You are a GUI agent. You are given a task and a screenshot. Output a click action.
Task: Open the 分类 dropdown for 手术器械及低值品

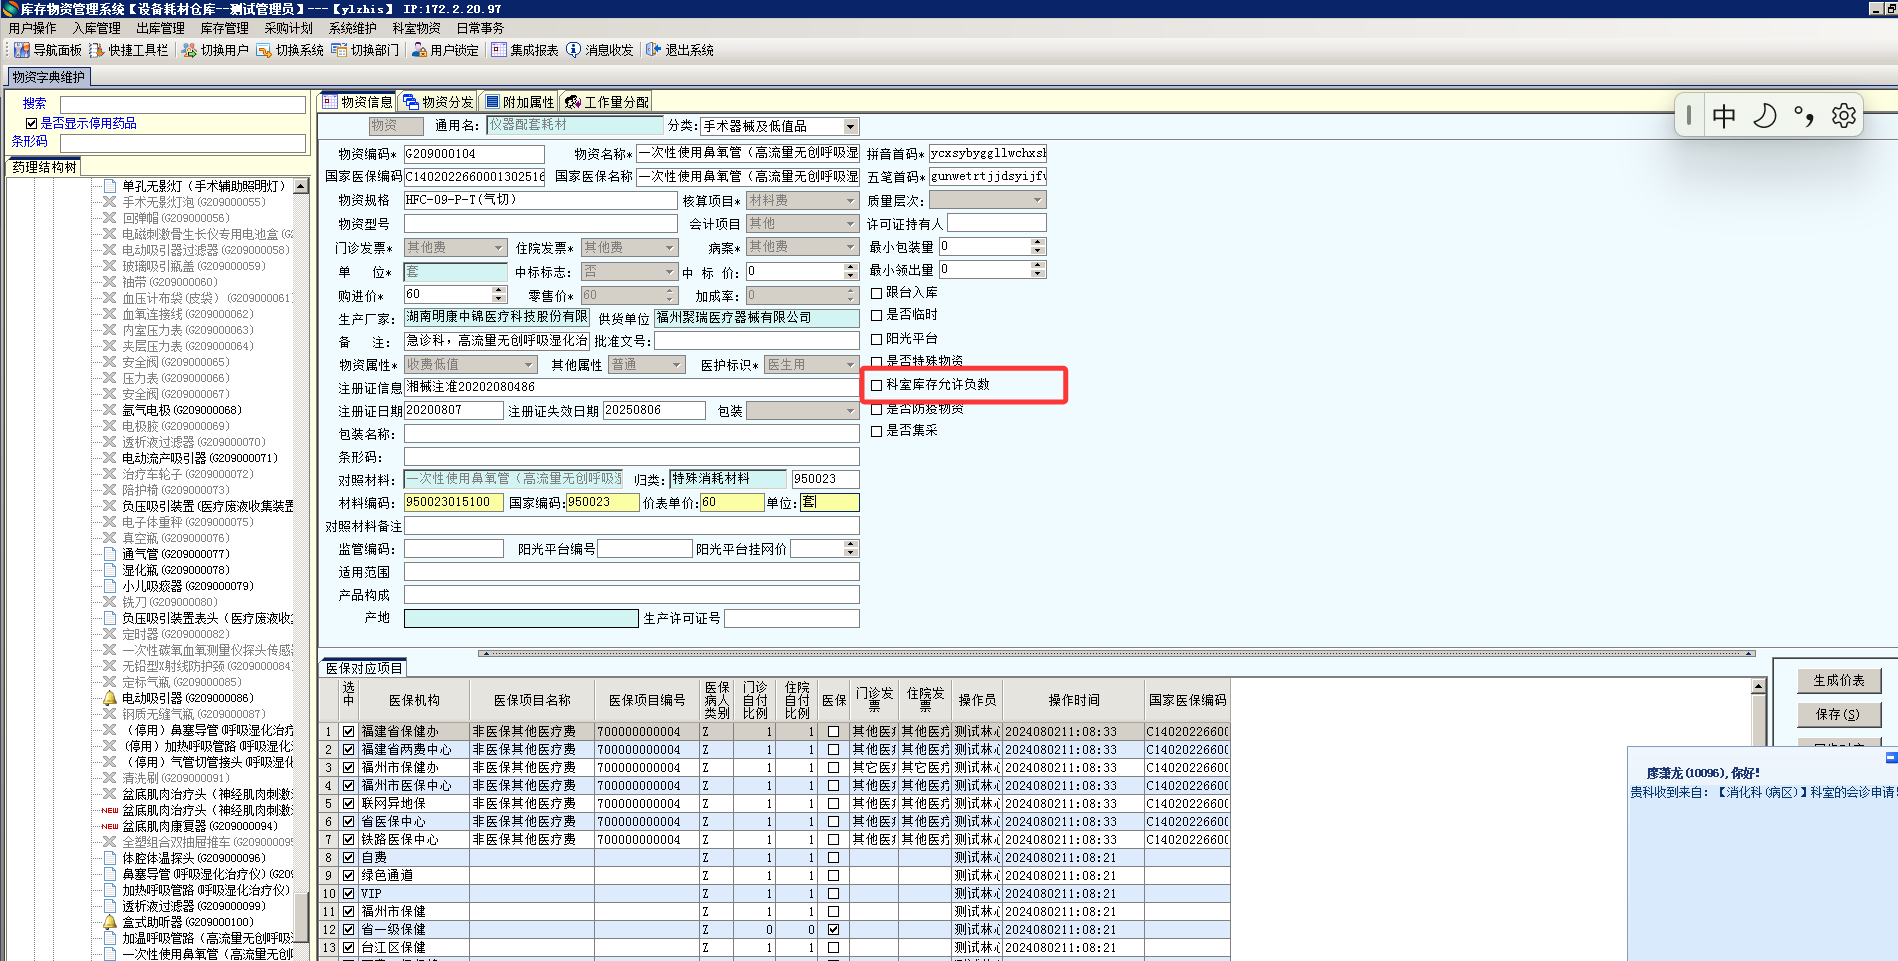pyautogui.click(x=850, y=127)
